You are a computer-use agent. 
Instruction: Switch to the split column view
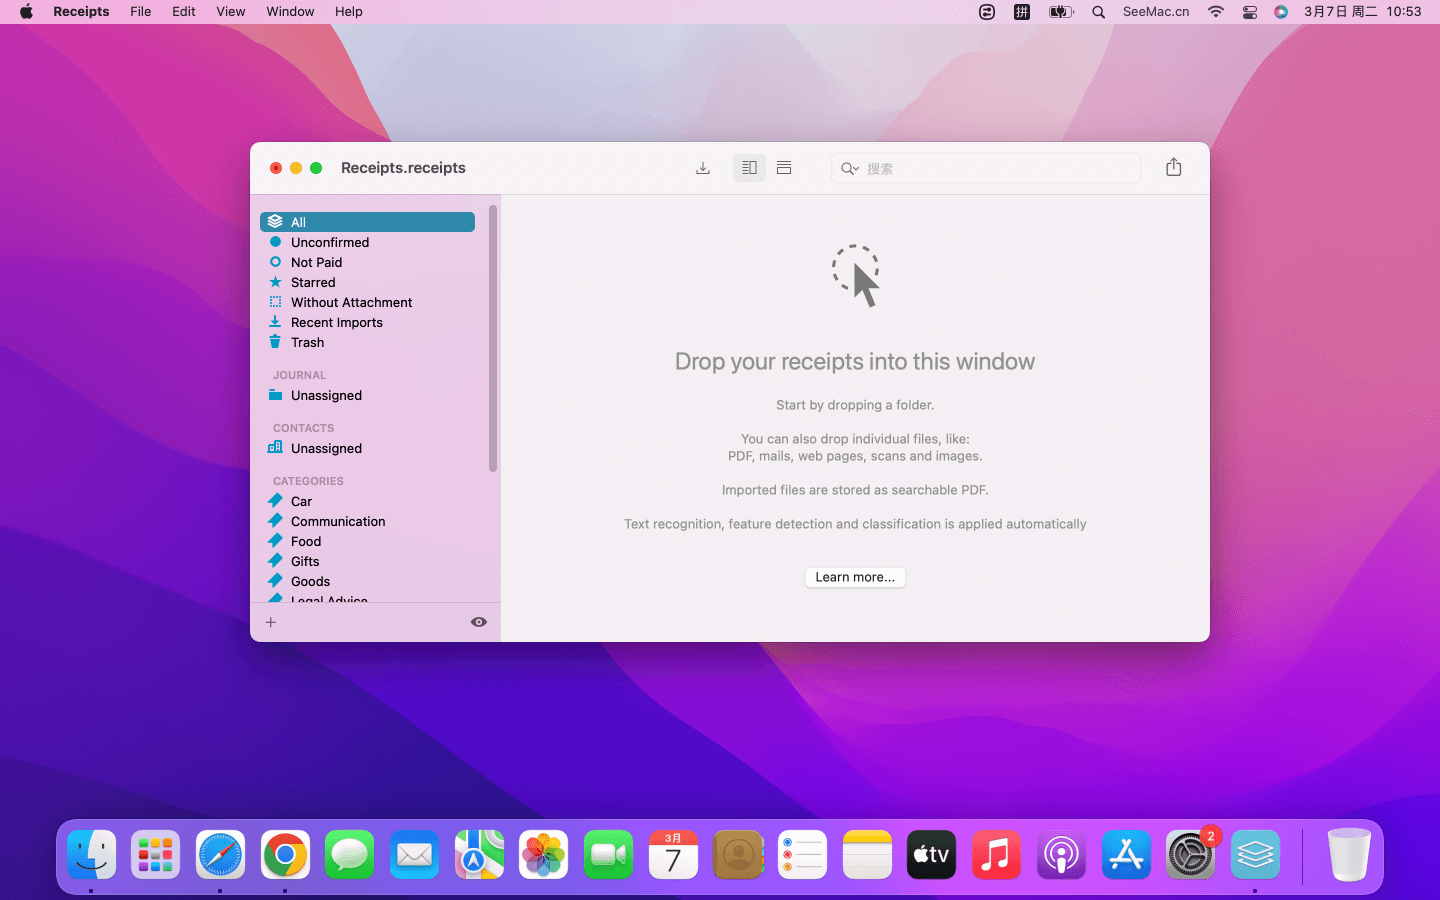(x=749, y=168)
